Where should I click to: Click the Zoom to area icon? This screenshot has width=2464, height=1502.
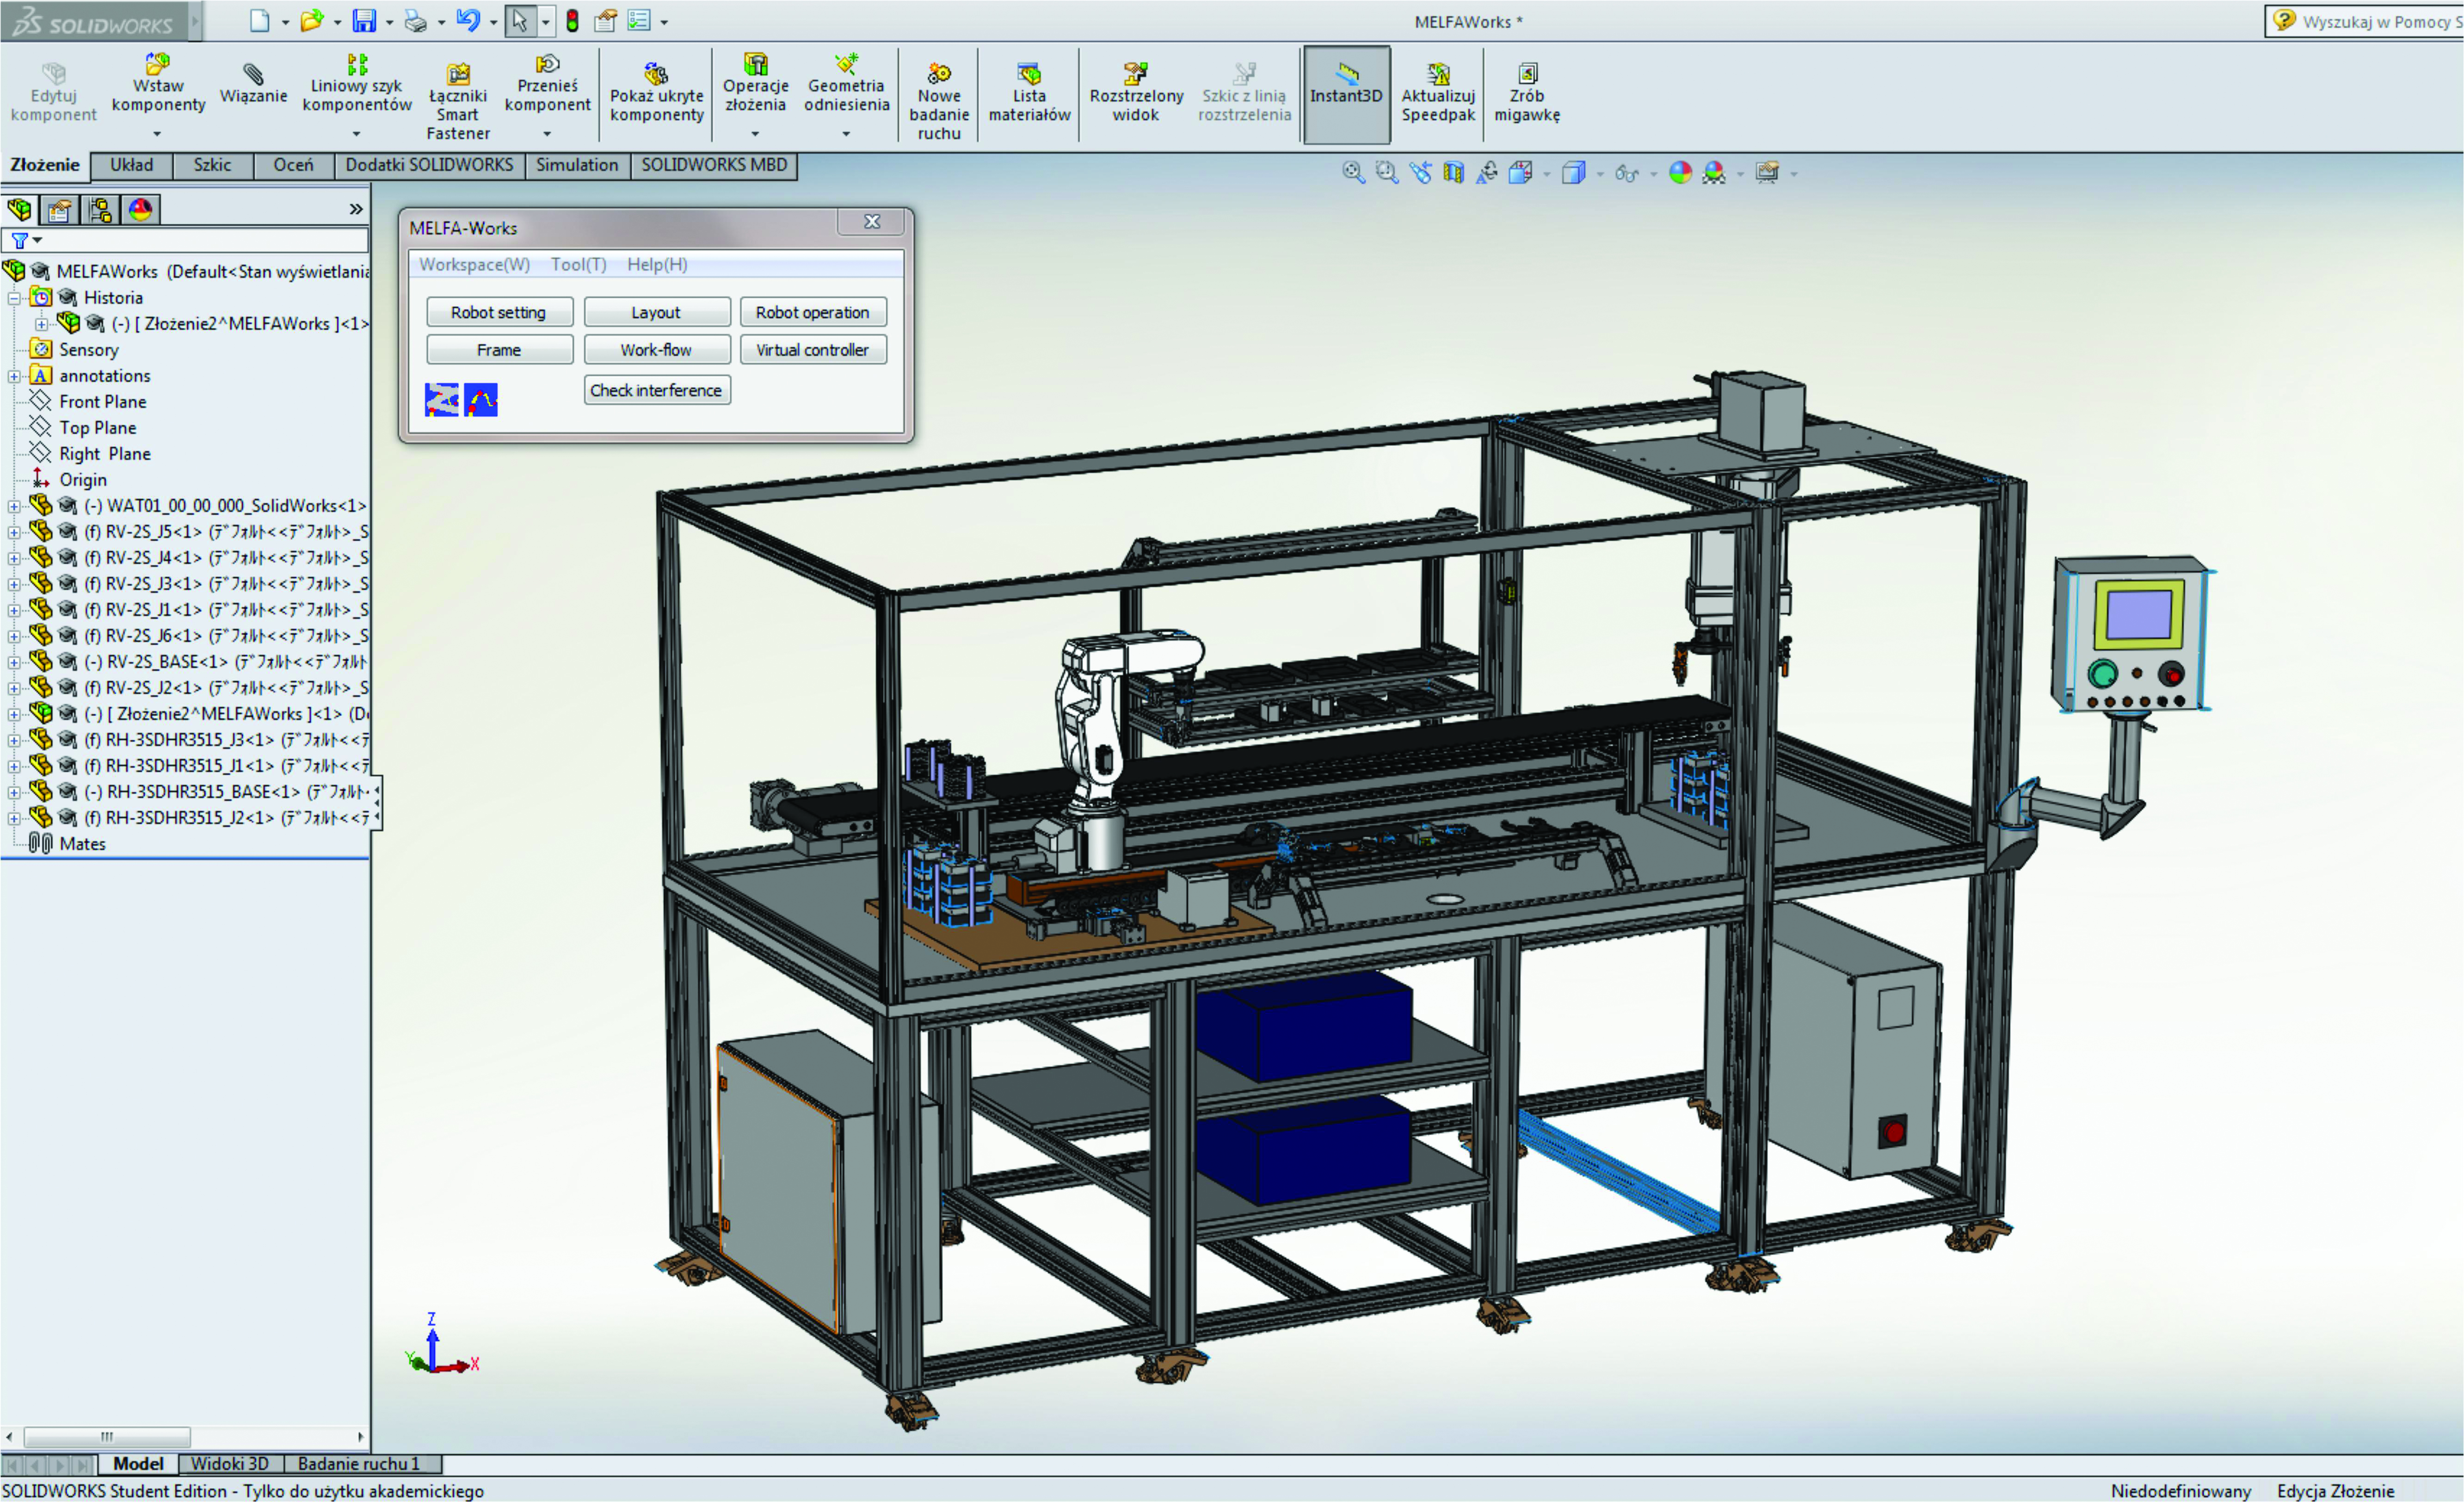point(1386,173)
